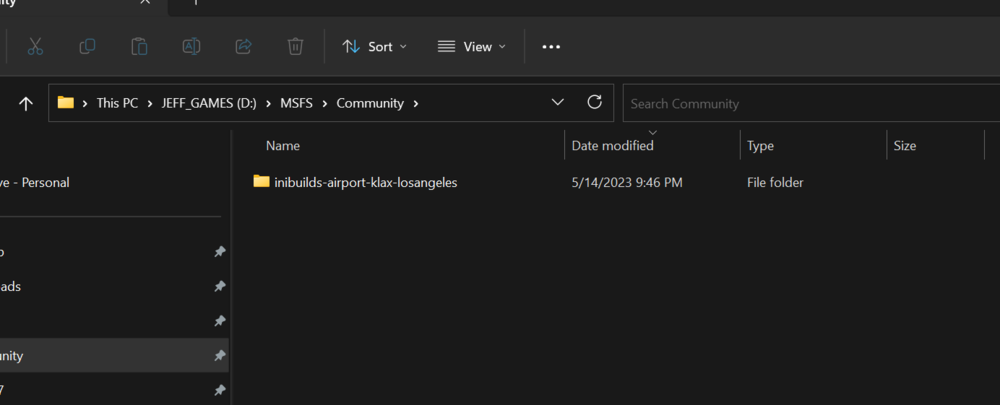Click This PC in the address bar

pos(116,103)
